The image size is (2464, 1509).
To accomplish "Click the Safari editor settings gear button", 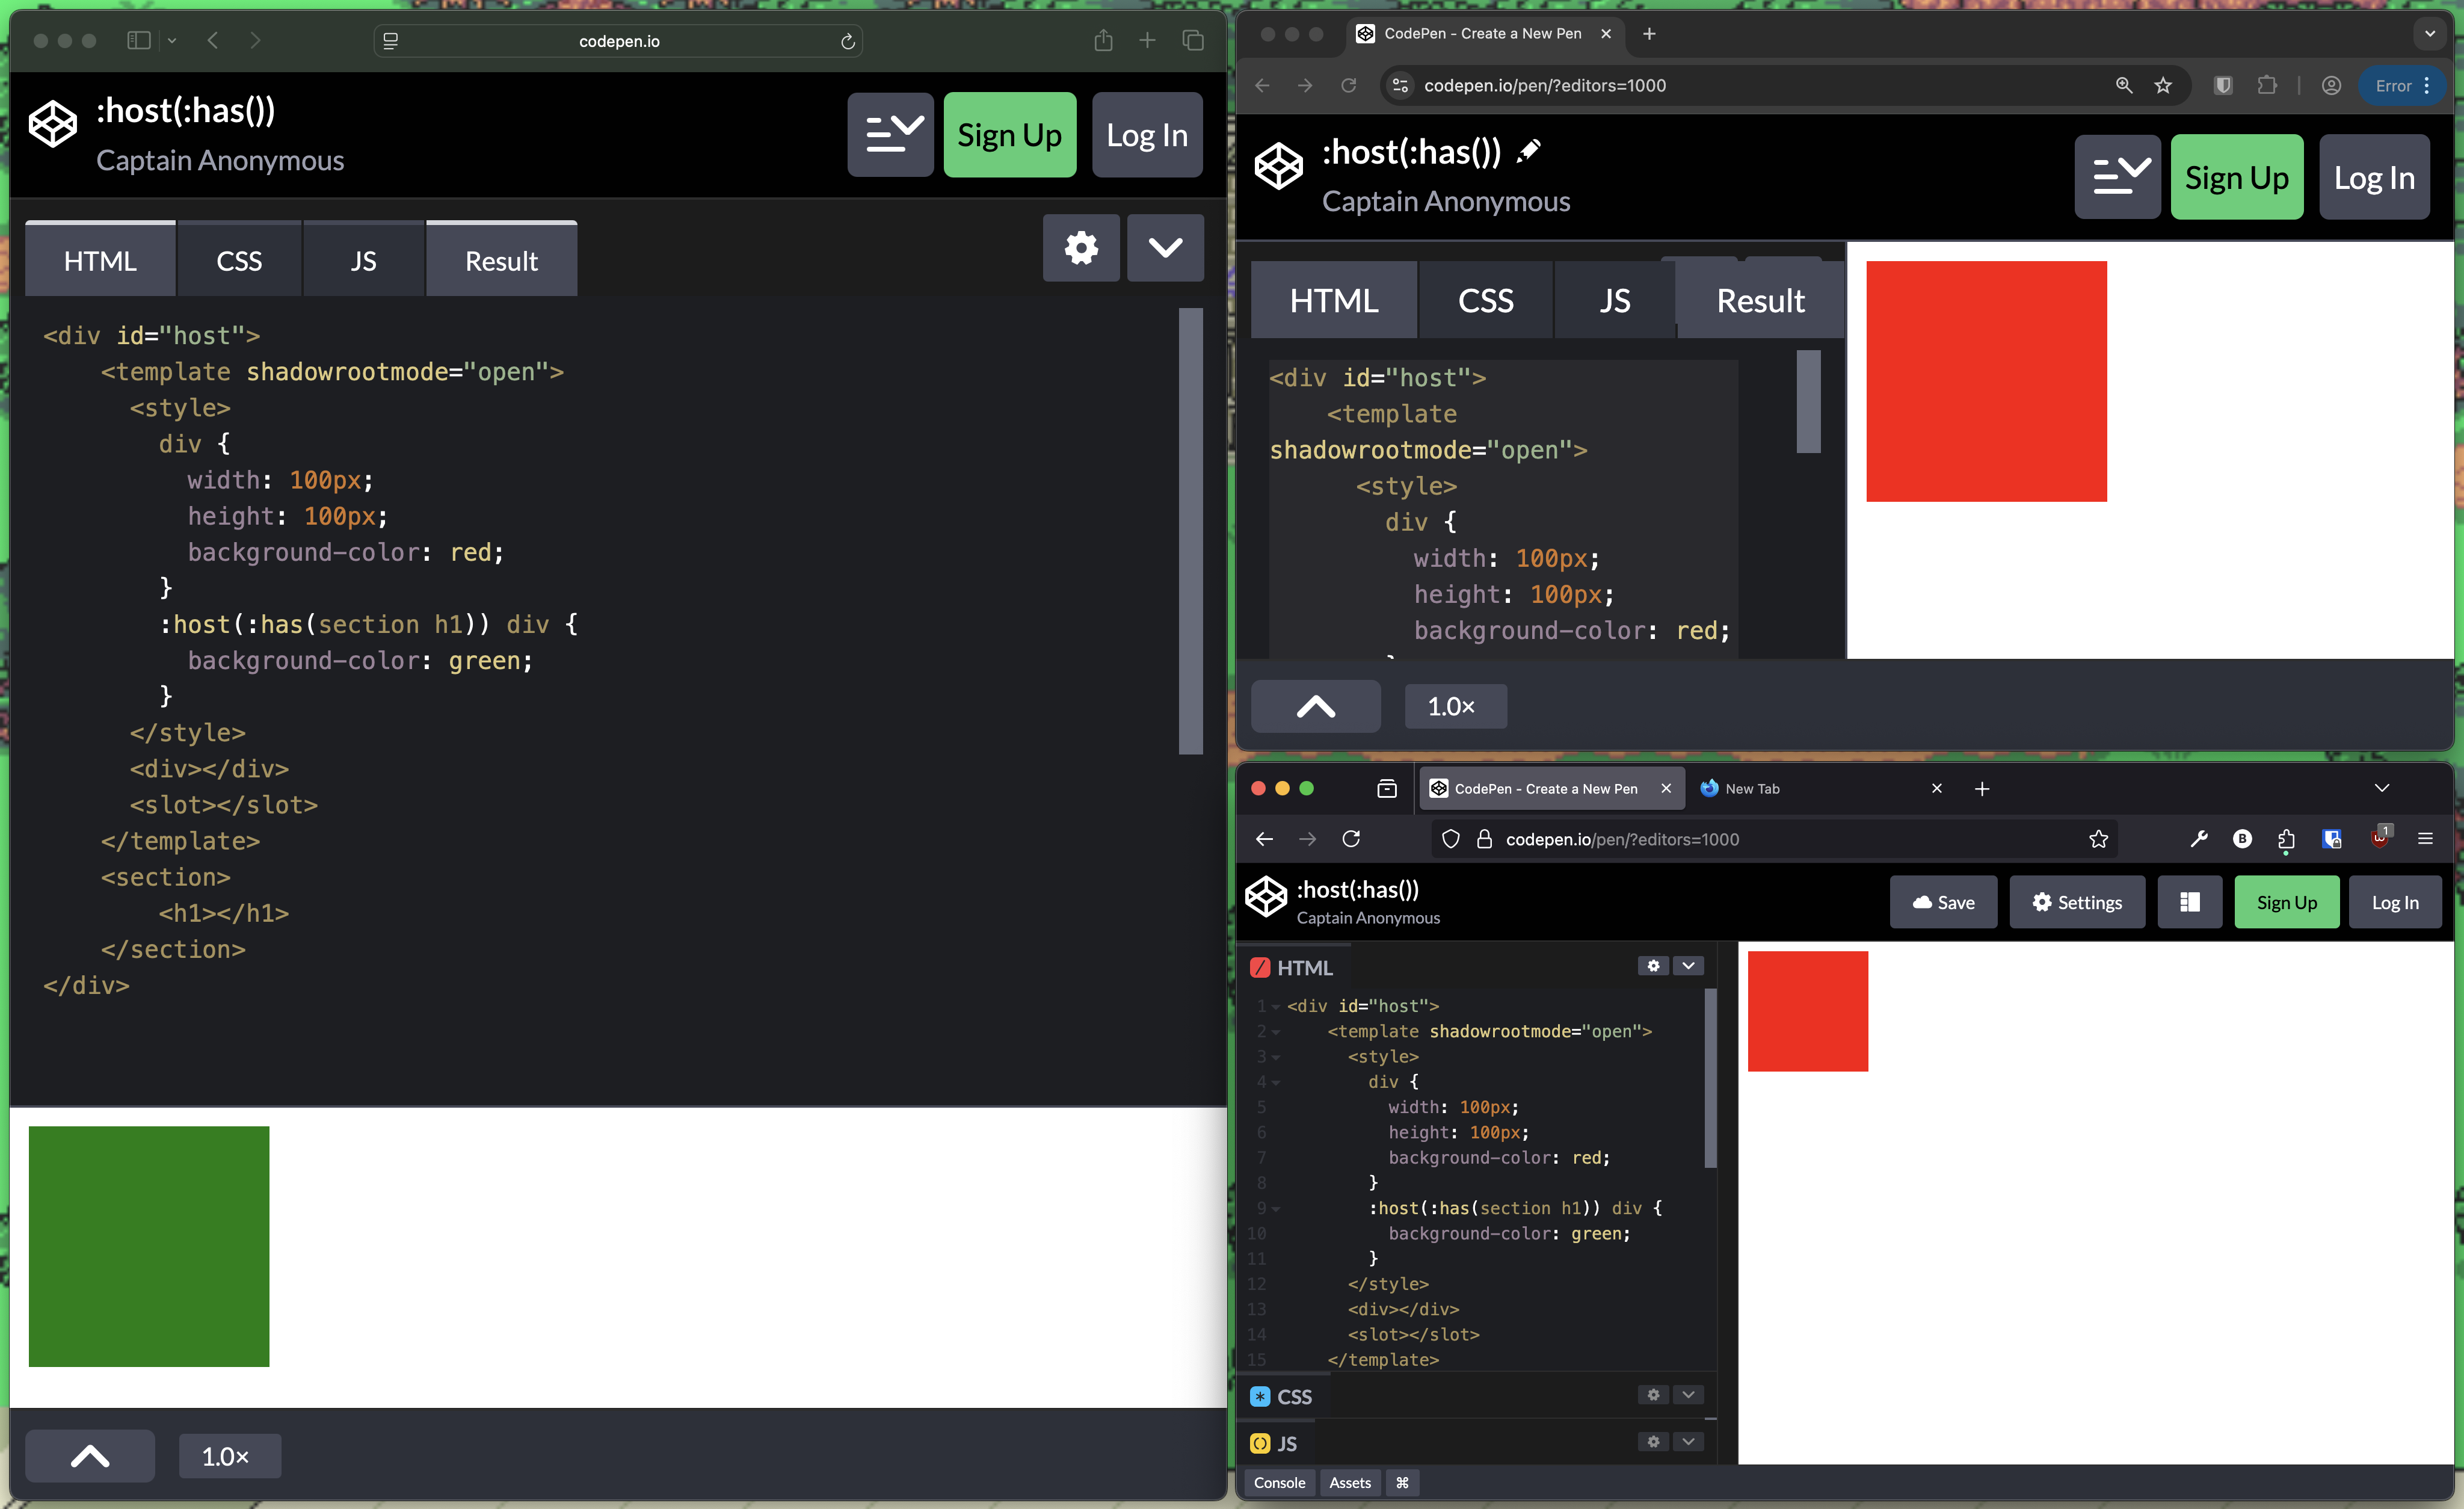I will 1080,247.
